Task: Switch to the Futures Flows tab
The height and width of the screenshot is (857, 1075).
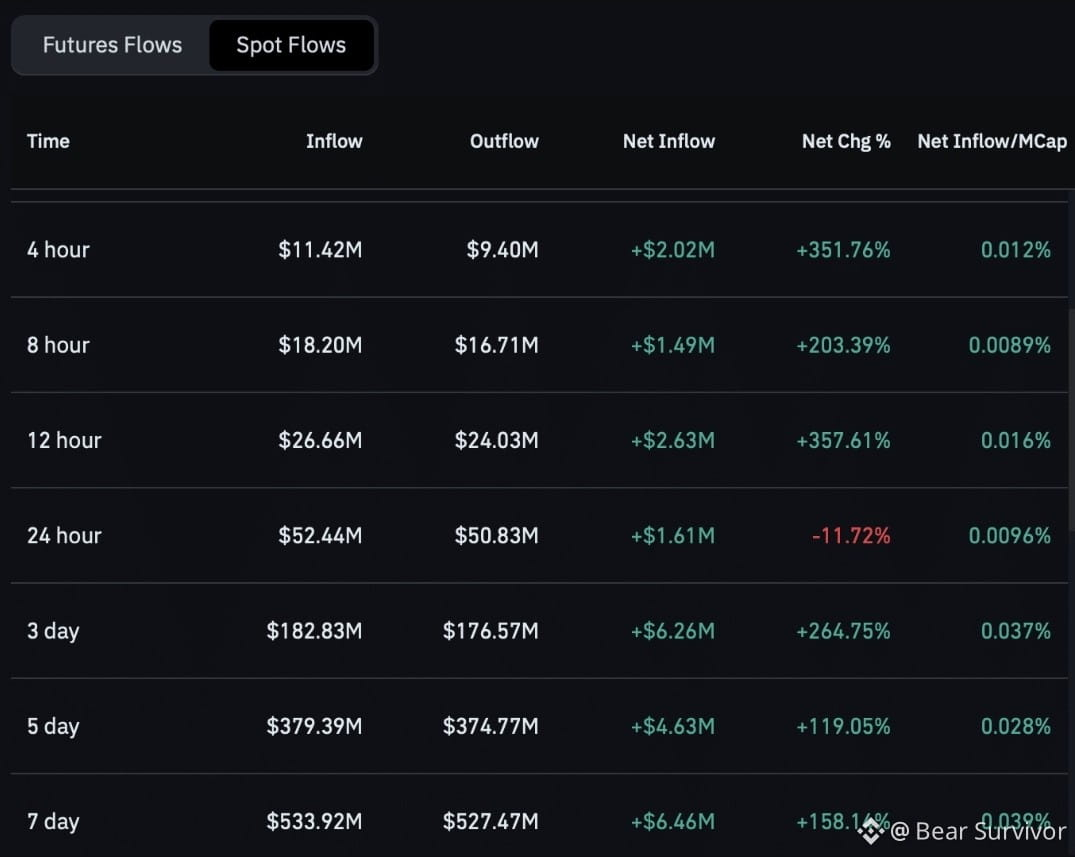Action: pos(112,45)
